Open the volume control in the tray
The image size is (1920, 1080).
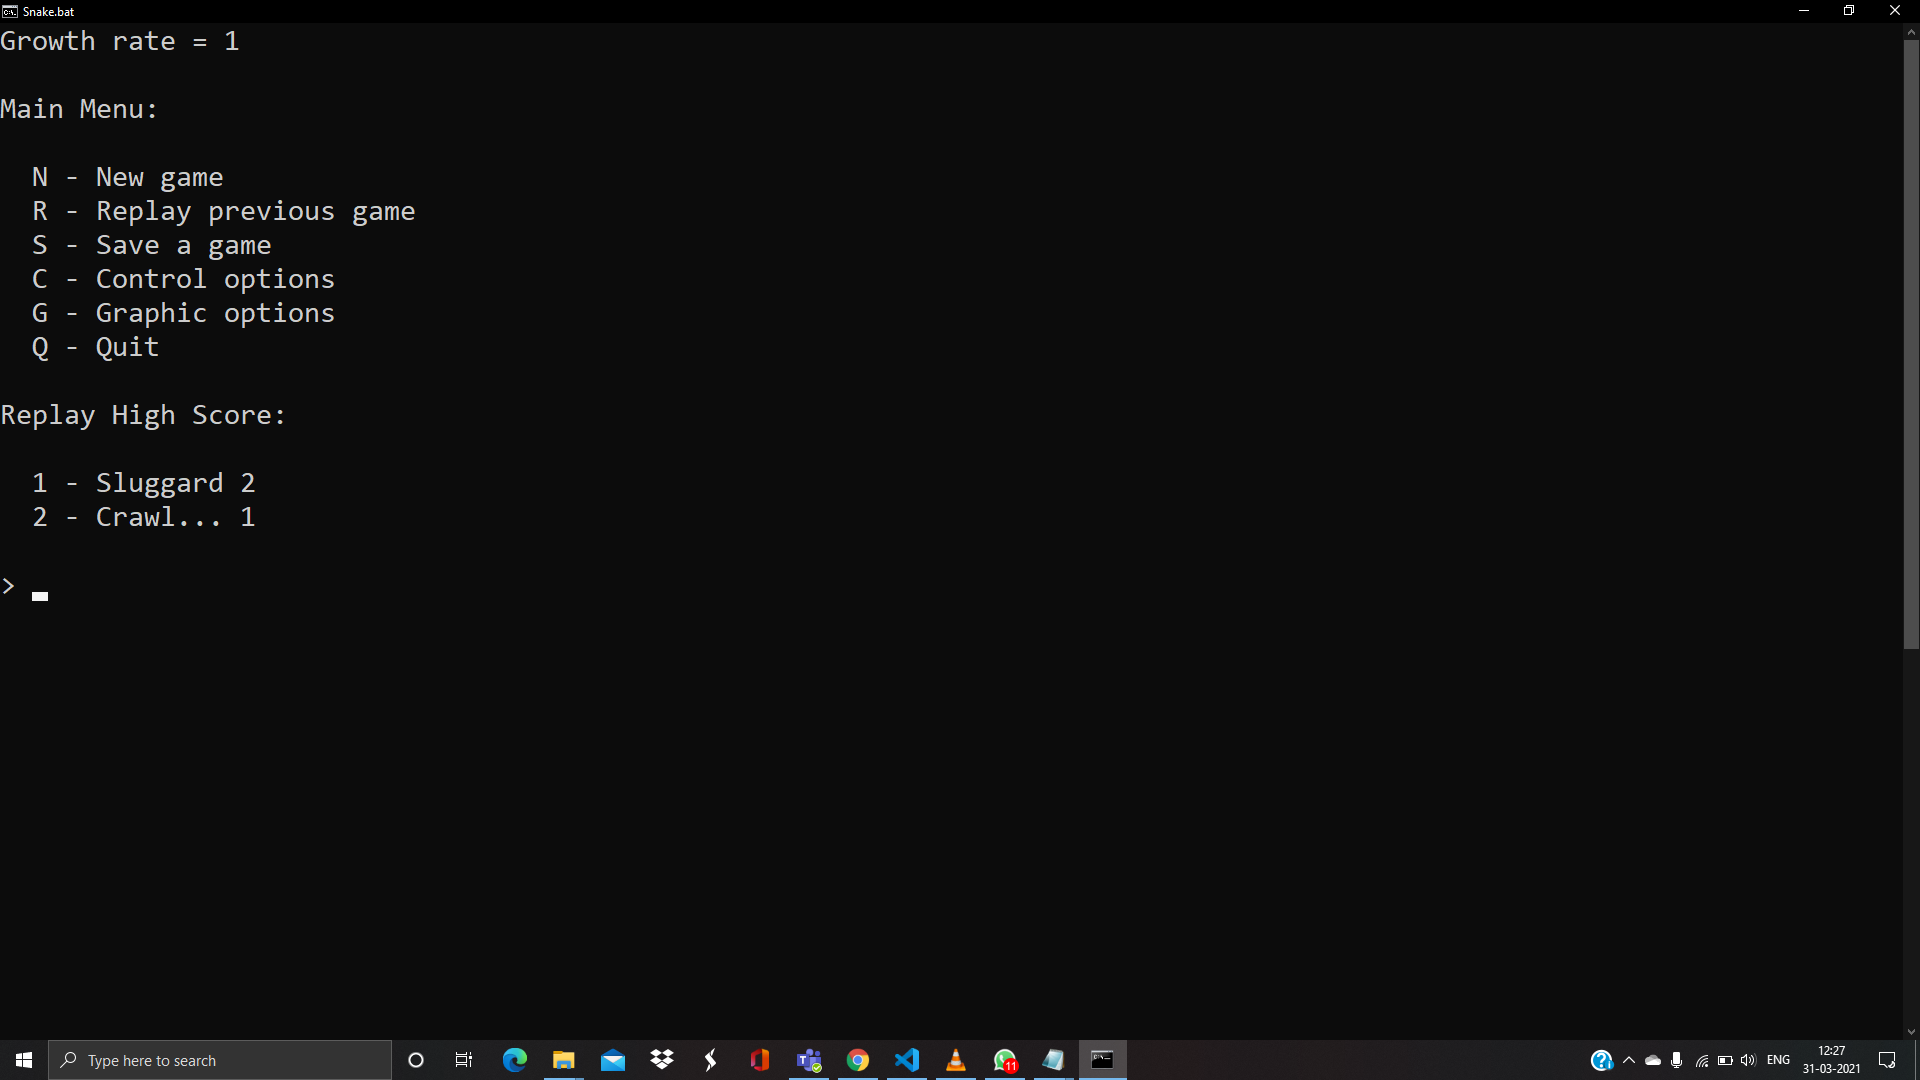point(1748,1060)
